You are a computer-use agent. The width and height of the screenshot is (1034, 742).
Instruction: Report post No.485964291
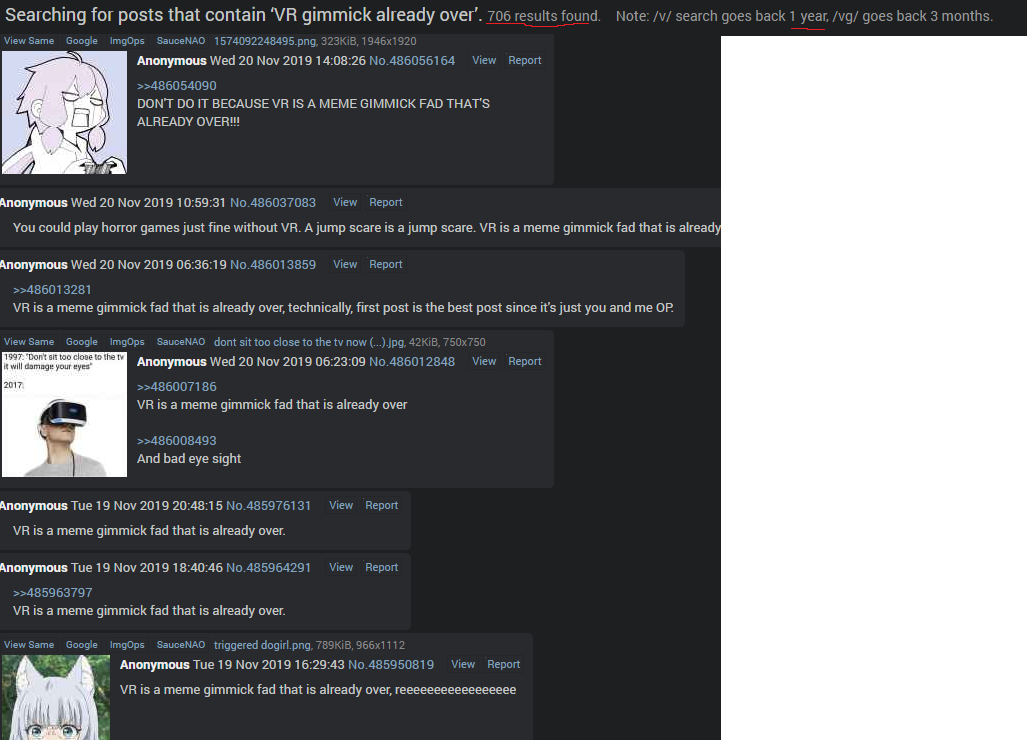(382, 568)
